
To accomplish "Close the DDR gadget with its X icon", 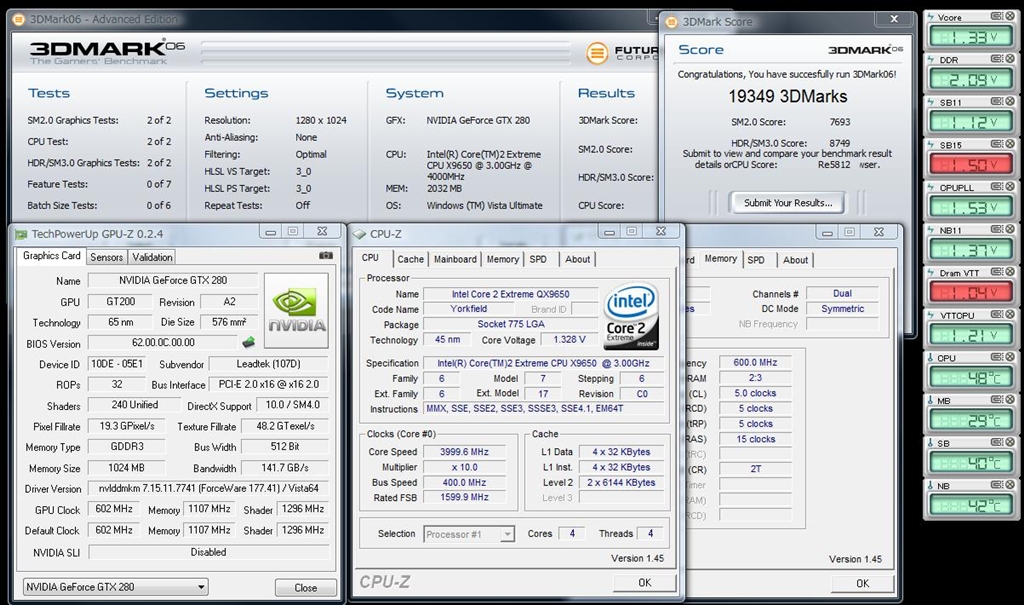I will tap(1010, 59).
